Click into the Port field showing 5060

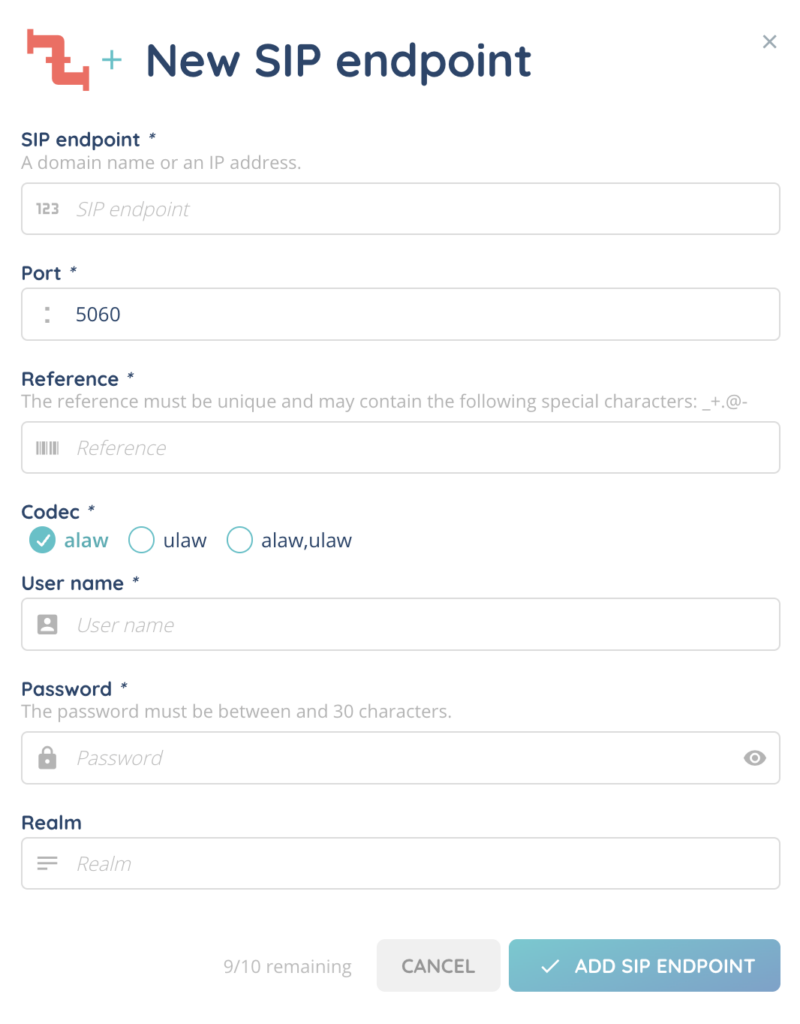(x=420, y=315)
